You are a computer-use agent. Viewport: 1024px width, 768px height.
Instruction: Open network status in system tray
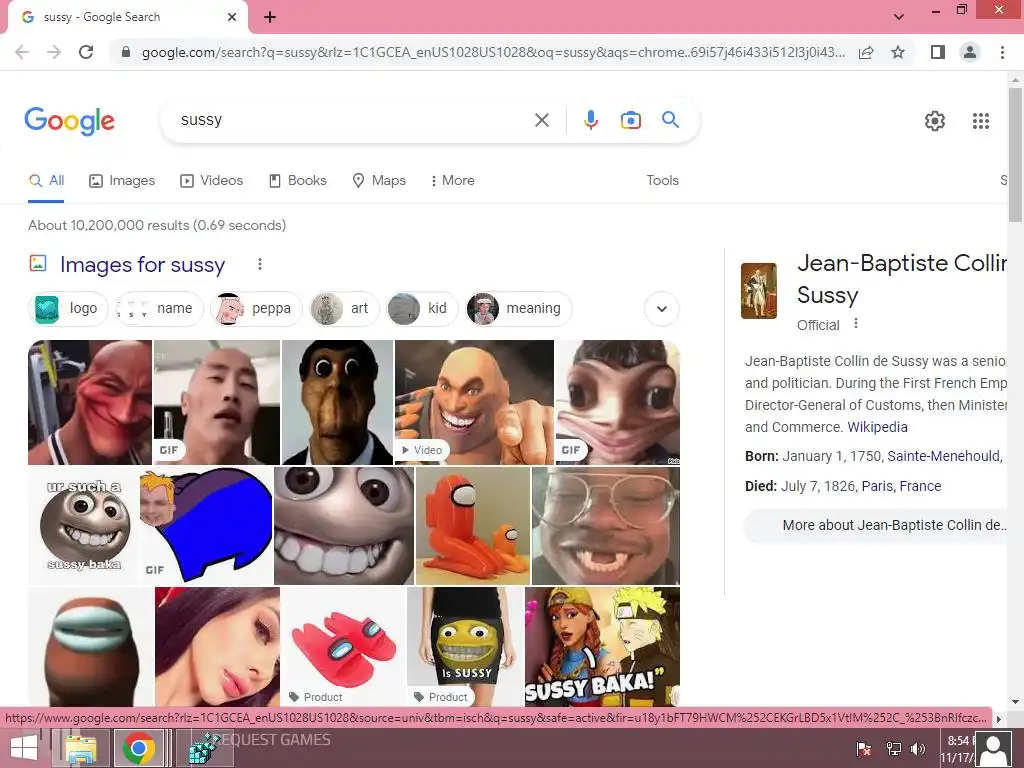(893, 748)
